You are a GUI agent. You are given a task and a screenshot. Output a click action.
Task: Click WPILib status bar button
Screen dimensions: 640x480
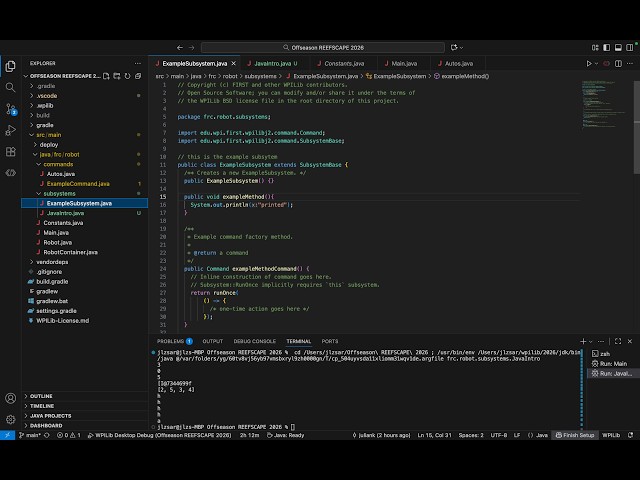[611, 435]
